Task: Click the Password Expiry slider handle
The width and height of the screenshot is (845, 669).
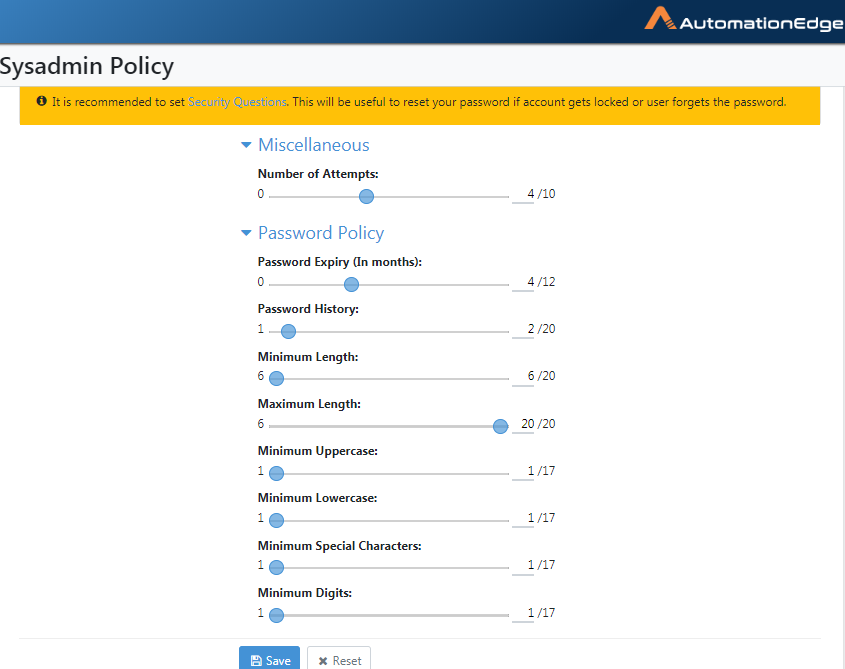Action: click(351, 285)
